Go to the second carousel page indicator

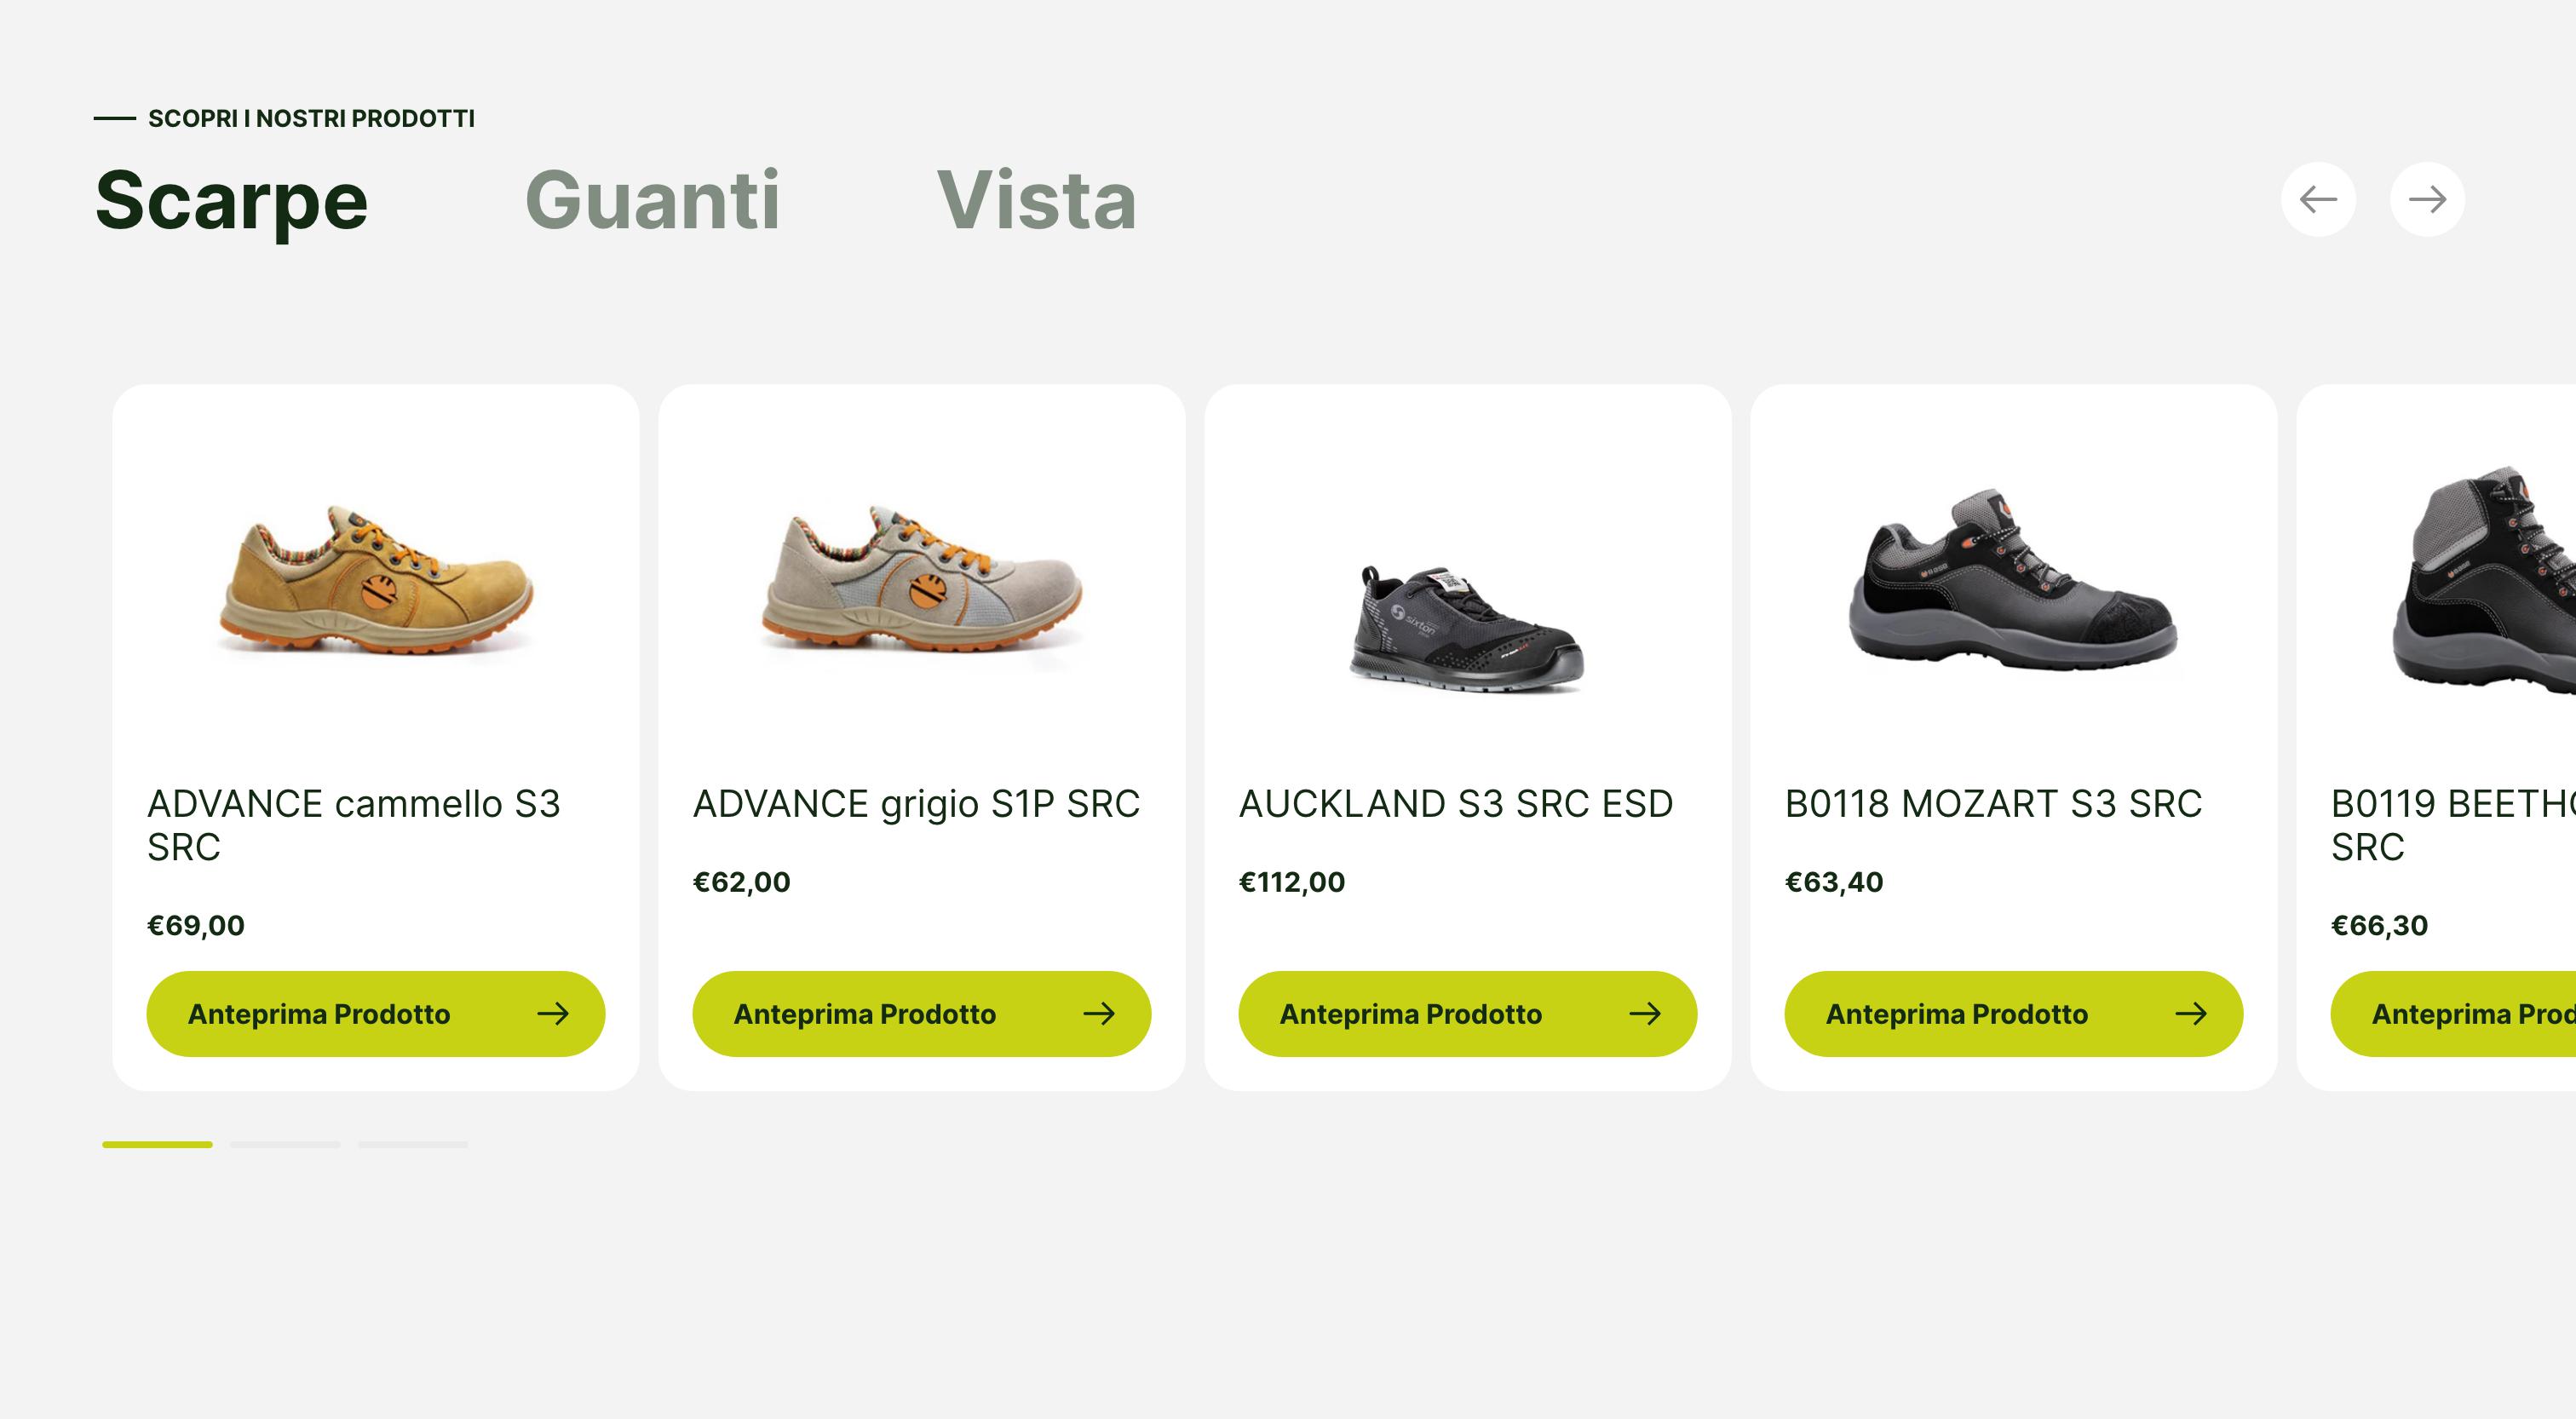pyautogui.click(x=285, y=1144)
